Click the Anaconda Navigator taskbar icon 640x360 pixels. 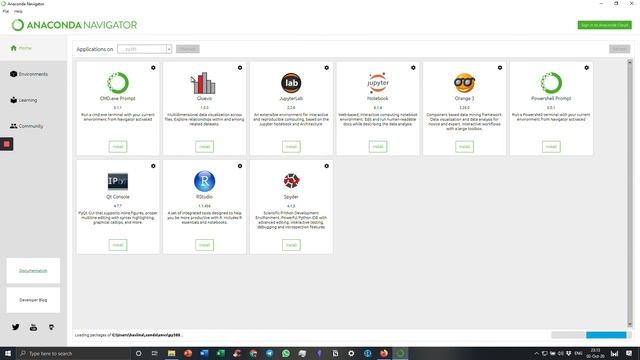[x=400, y=353]
